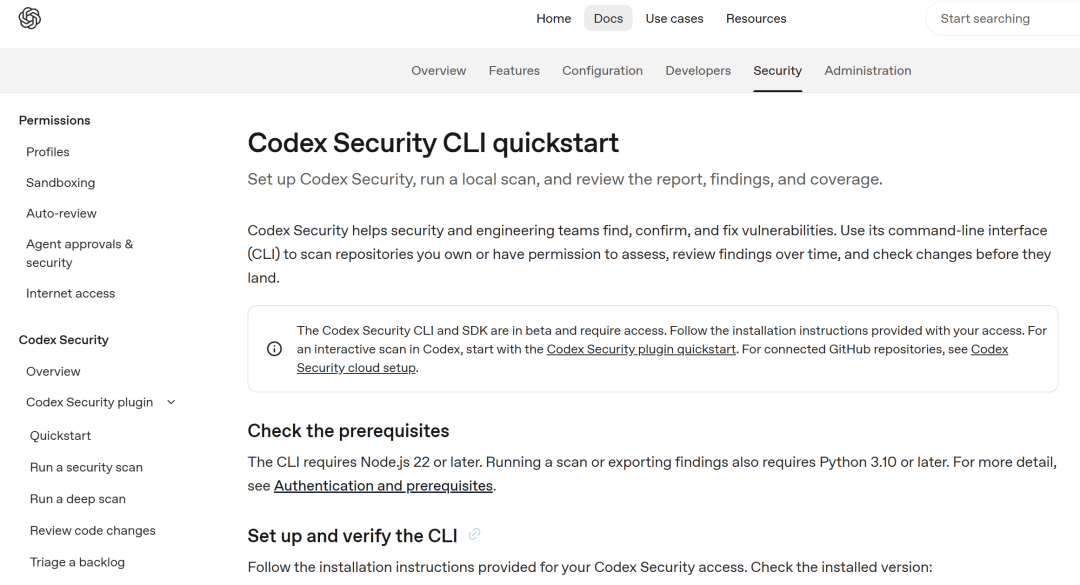Open the Docs top navigation item
Image resolution: width=1080 pixels, height=585 pixels.
pyautogui.click(x=608, y=19)
